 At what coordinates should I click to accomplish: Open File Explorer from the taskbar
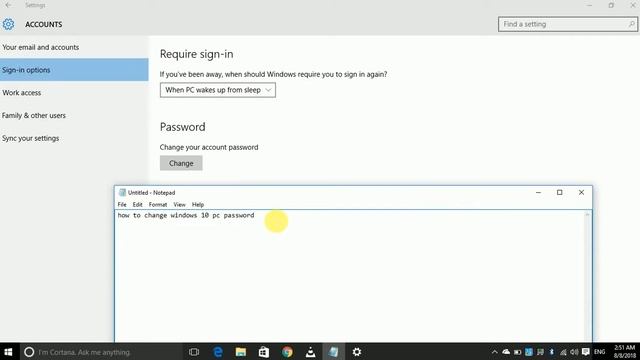point(241,352)
